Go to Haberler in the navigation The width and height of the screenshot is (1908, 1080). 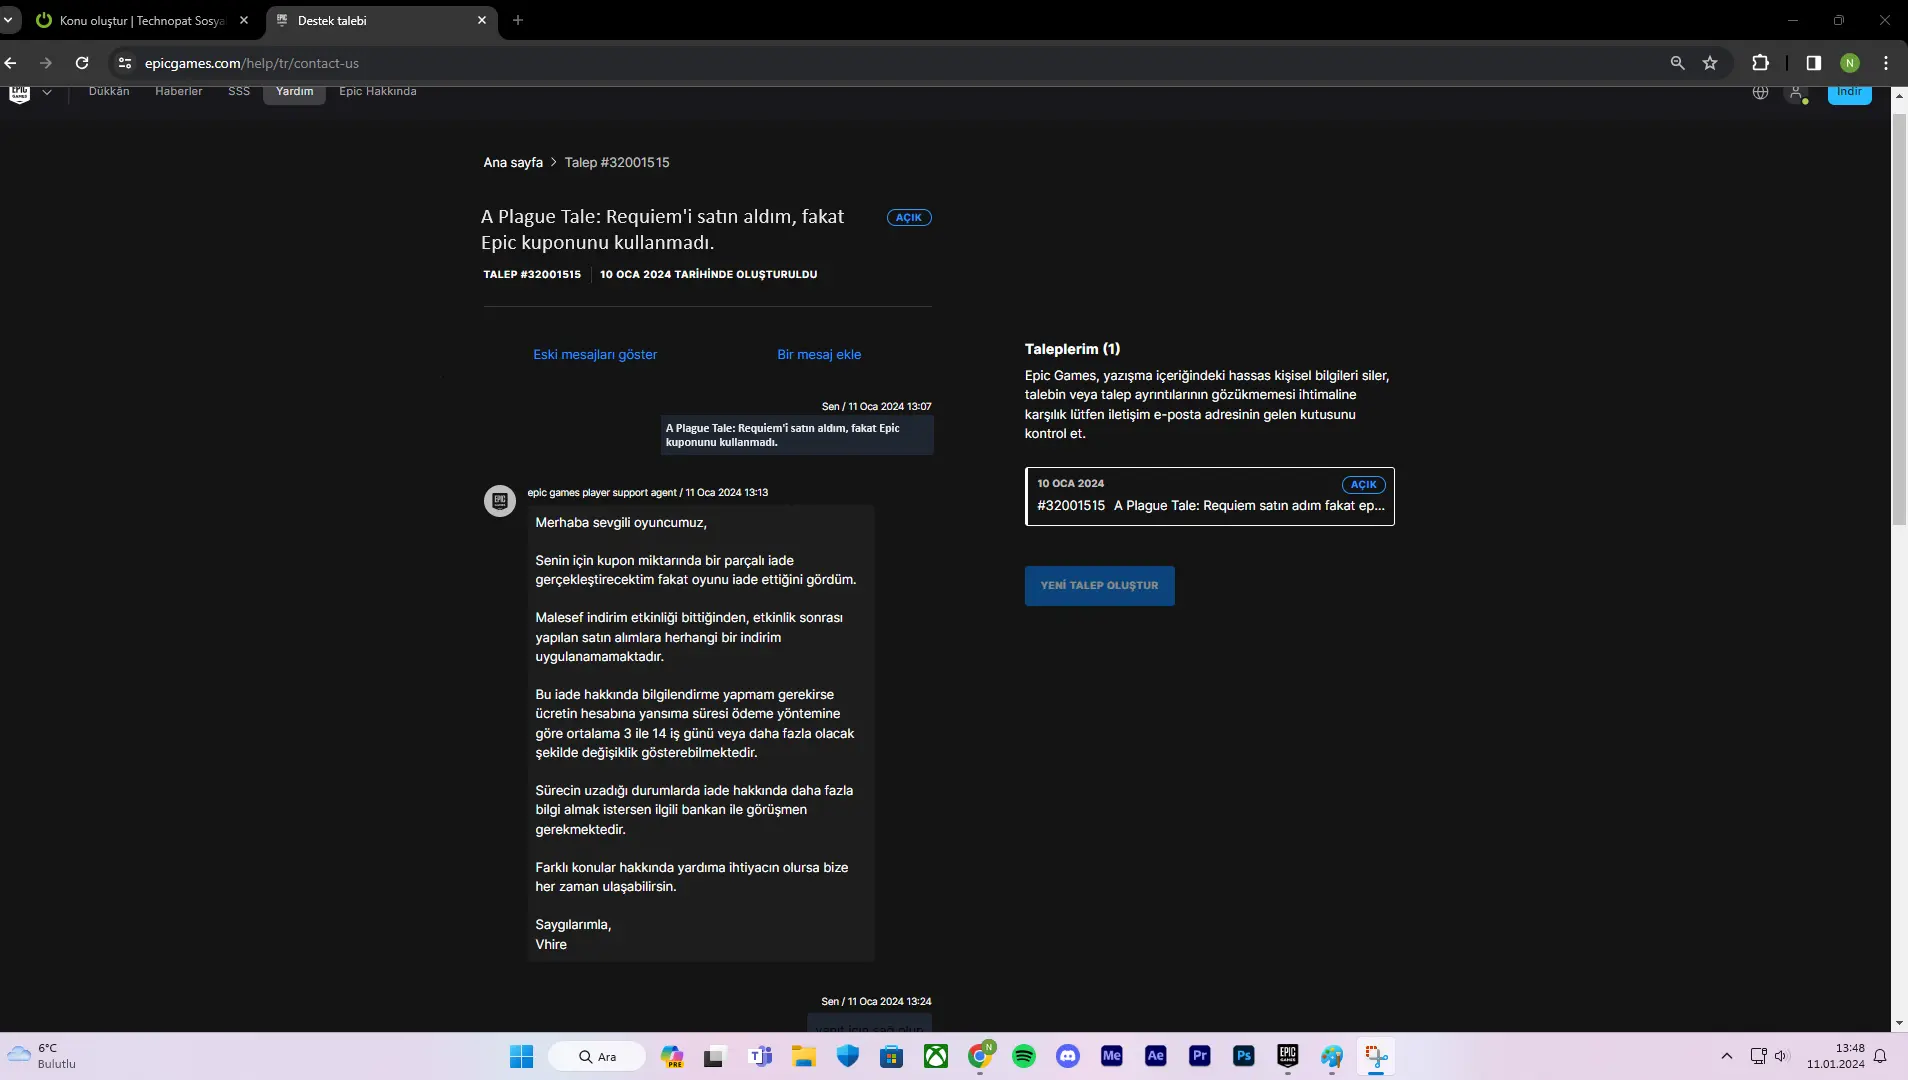point(179,91)
